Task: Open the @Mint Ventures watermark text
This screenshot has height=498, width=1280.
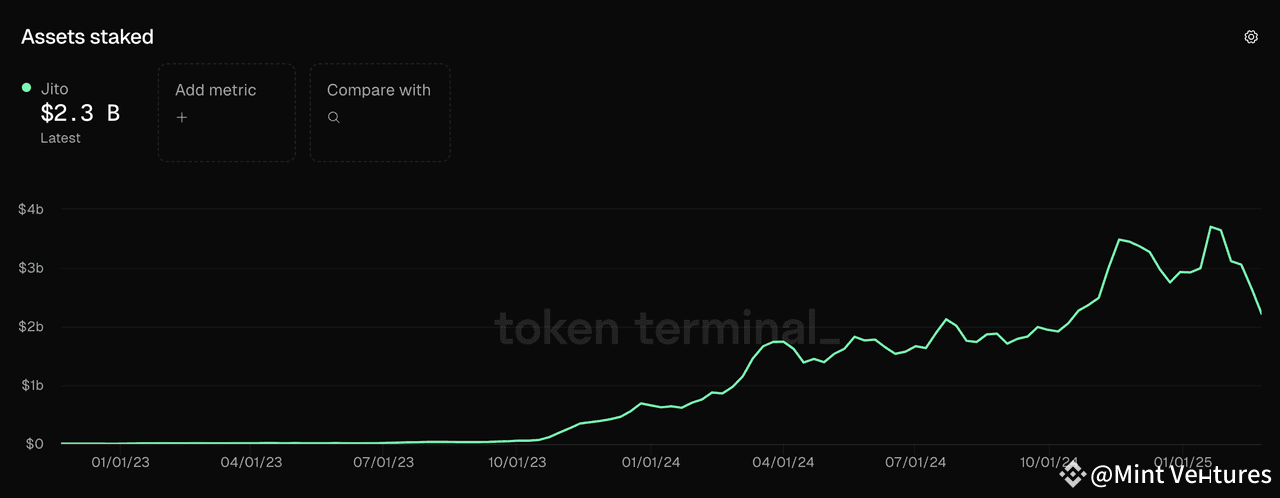Action: tap(1181, 474)
